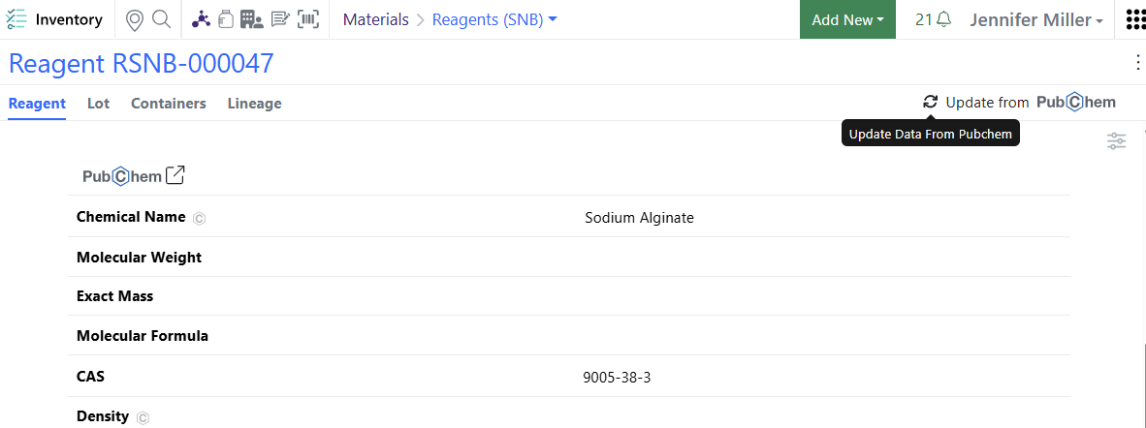Expand the Add New dropdown
The image size is (1146, 428).
[847, 20]
